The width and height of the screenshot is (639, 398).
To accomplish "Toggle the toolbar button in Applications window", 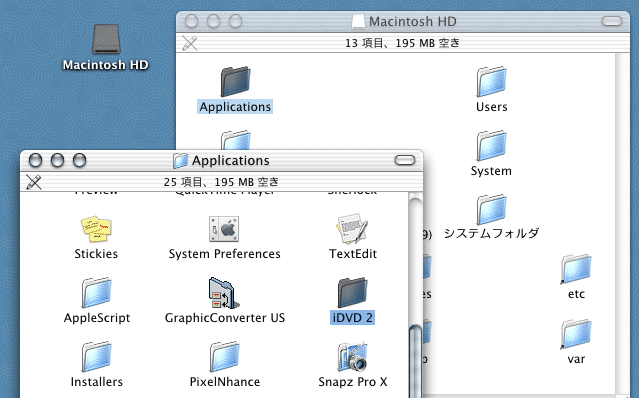I will [405, 160].
